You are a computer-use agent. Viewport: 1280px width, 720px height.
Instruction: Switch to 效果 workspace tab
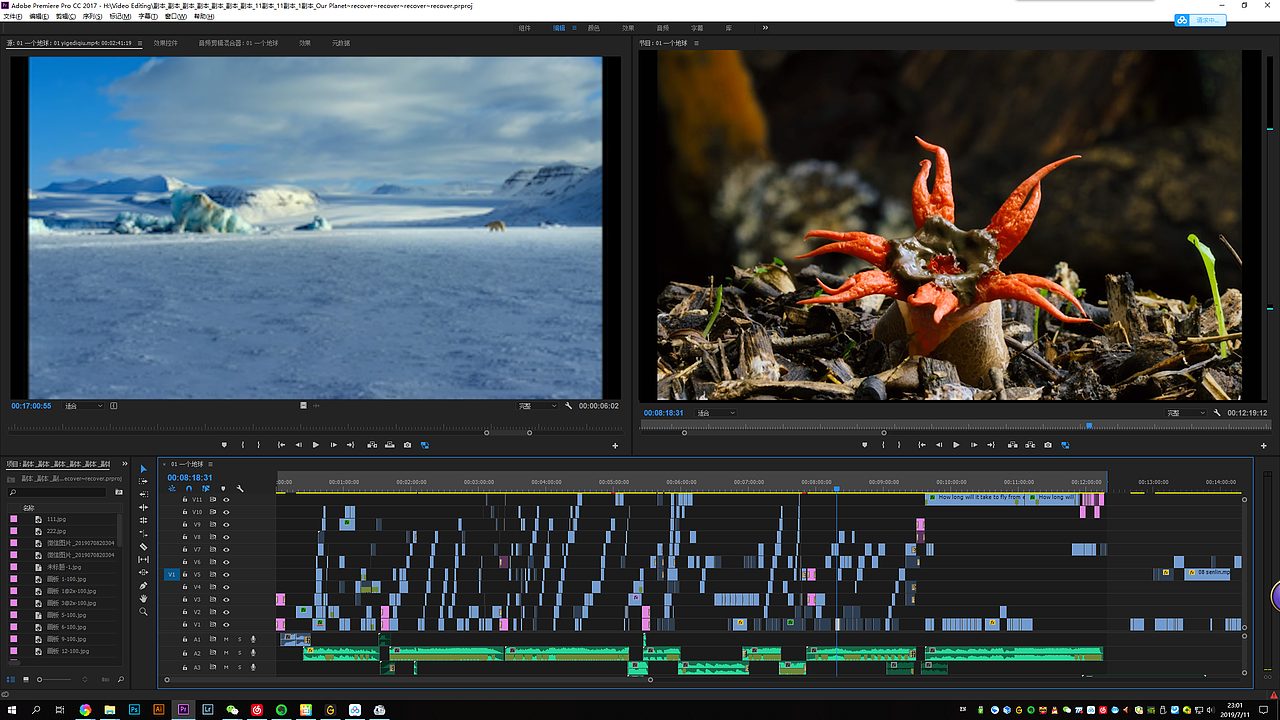(628, 28)
